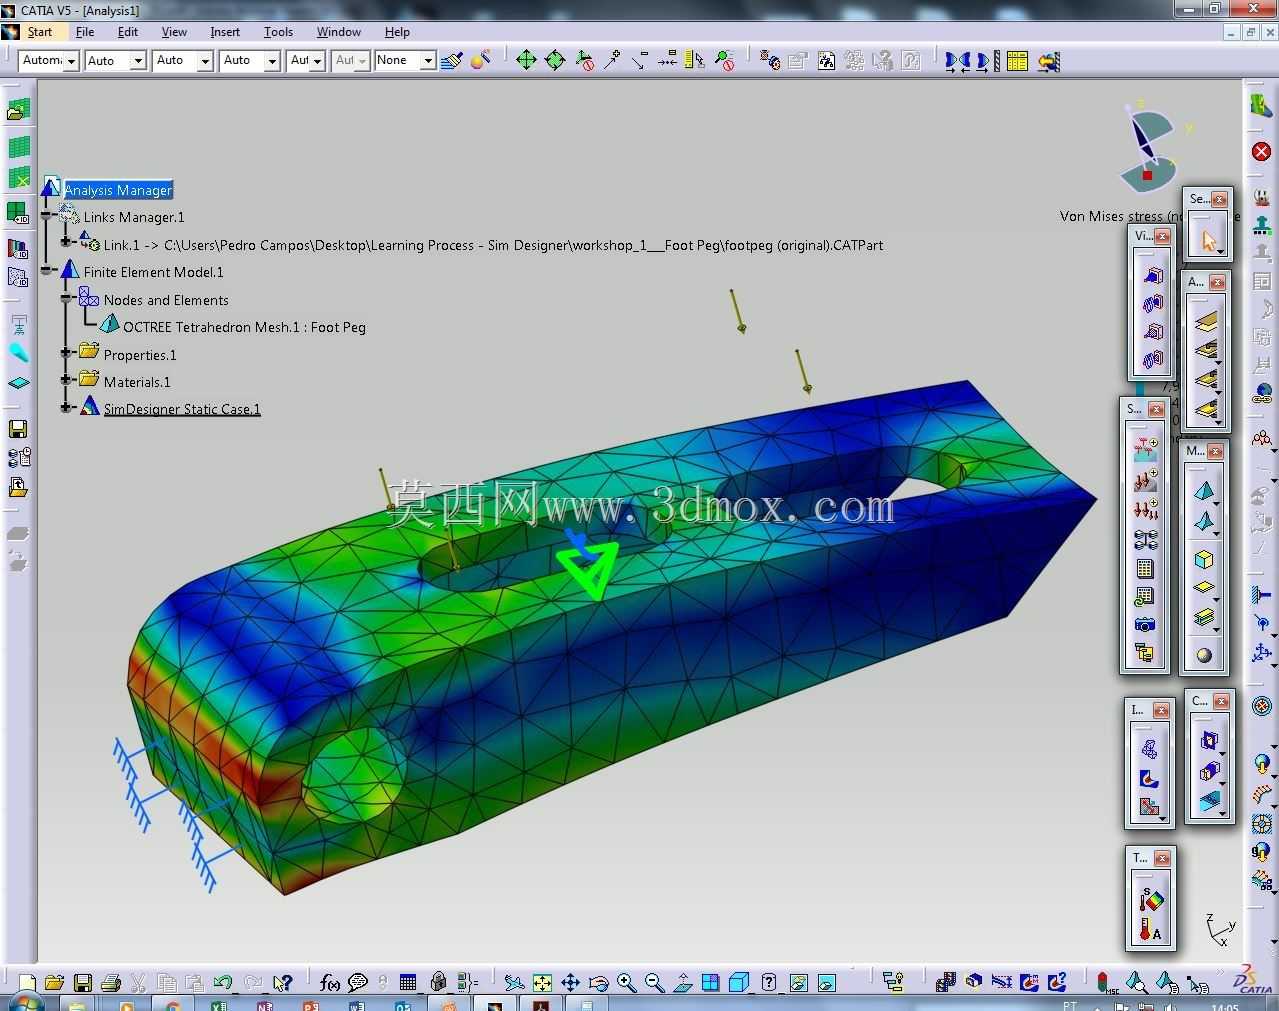The height and width of the screenshot is (1011, 1279).
Task: Close the T... floating palette
Action: coord(1162,858)
